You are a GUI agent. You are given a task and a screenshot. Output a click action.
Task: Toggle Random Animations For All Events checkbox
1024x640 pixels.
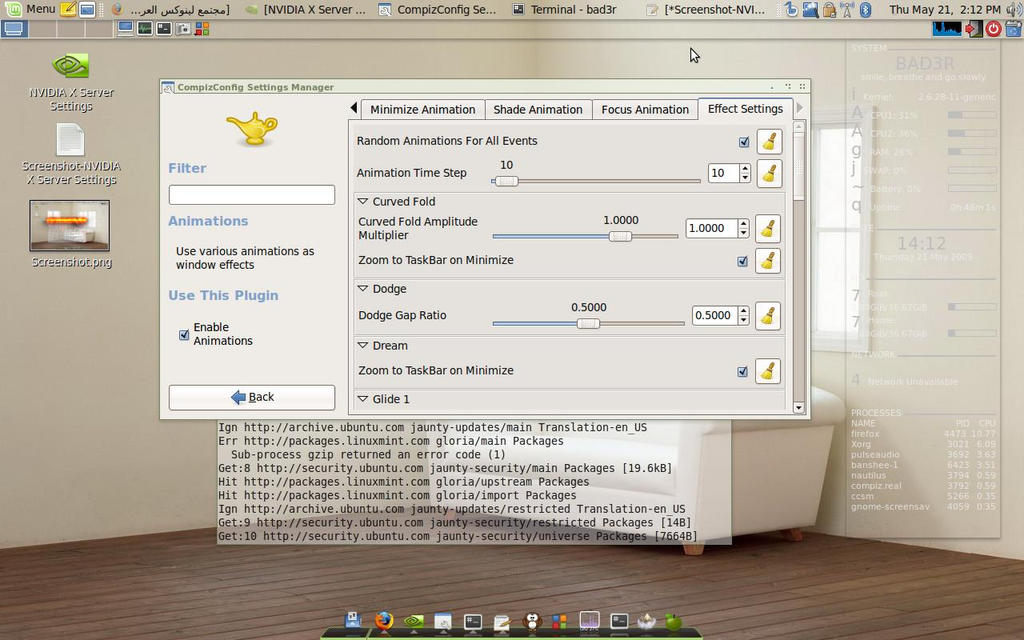coord(744,142)
